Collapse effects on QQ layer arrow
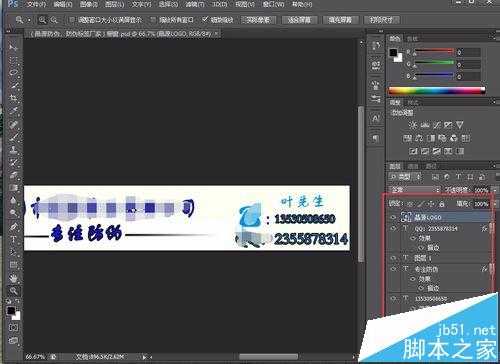The image size is (500, 364). tap(493, 229)
